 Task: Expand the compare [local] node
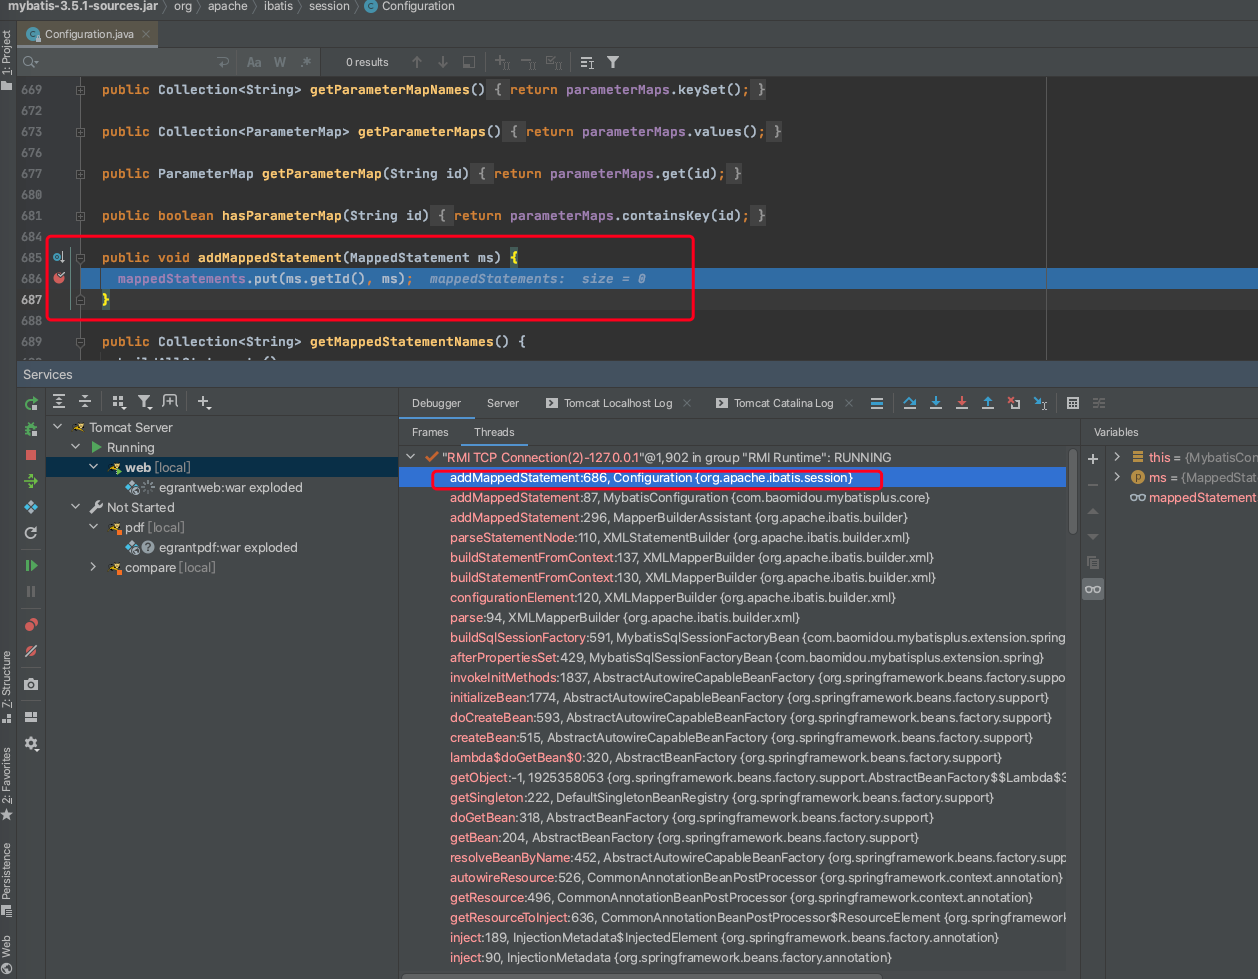(93, 567)
